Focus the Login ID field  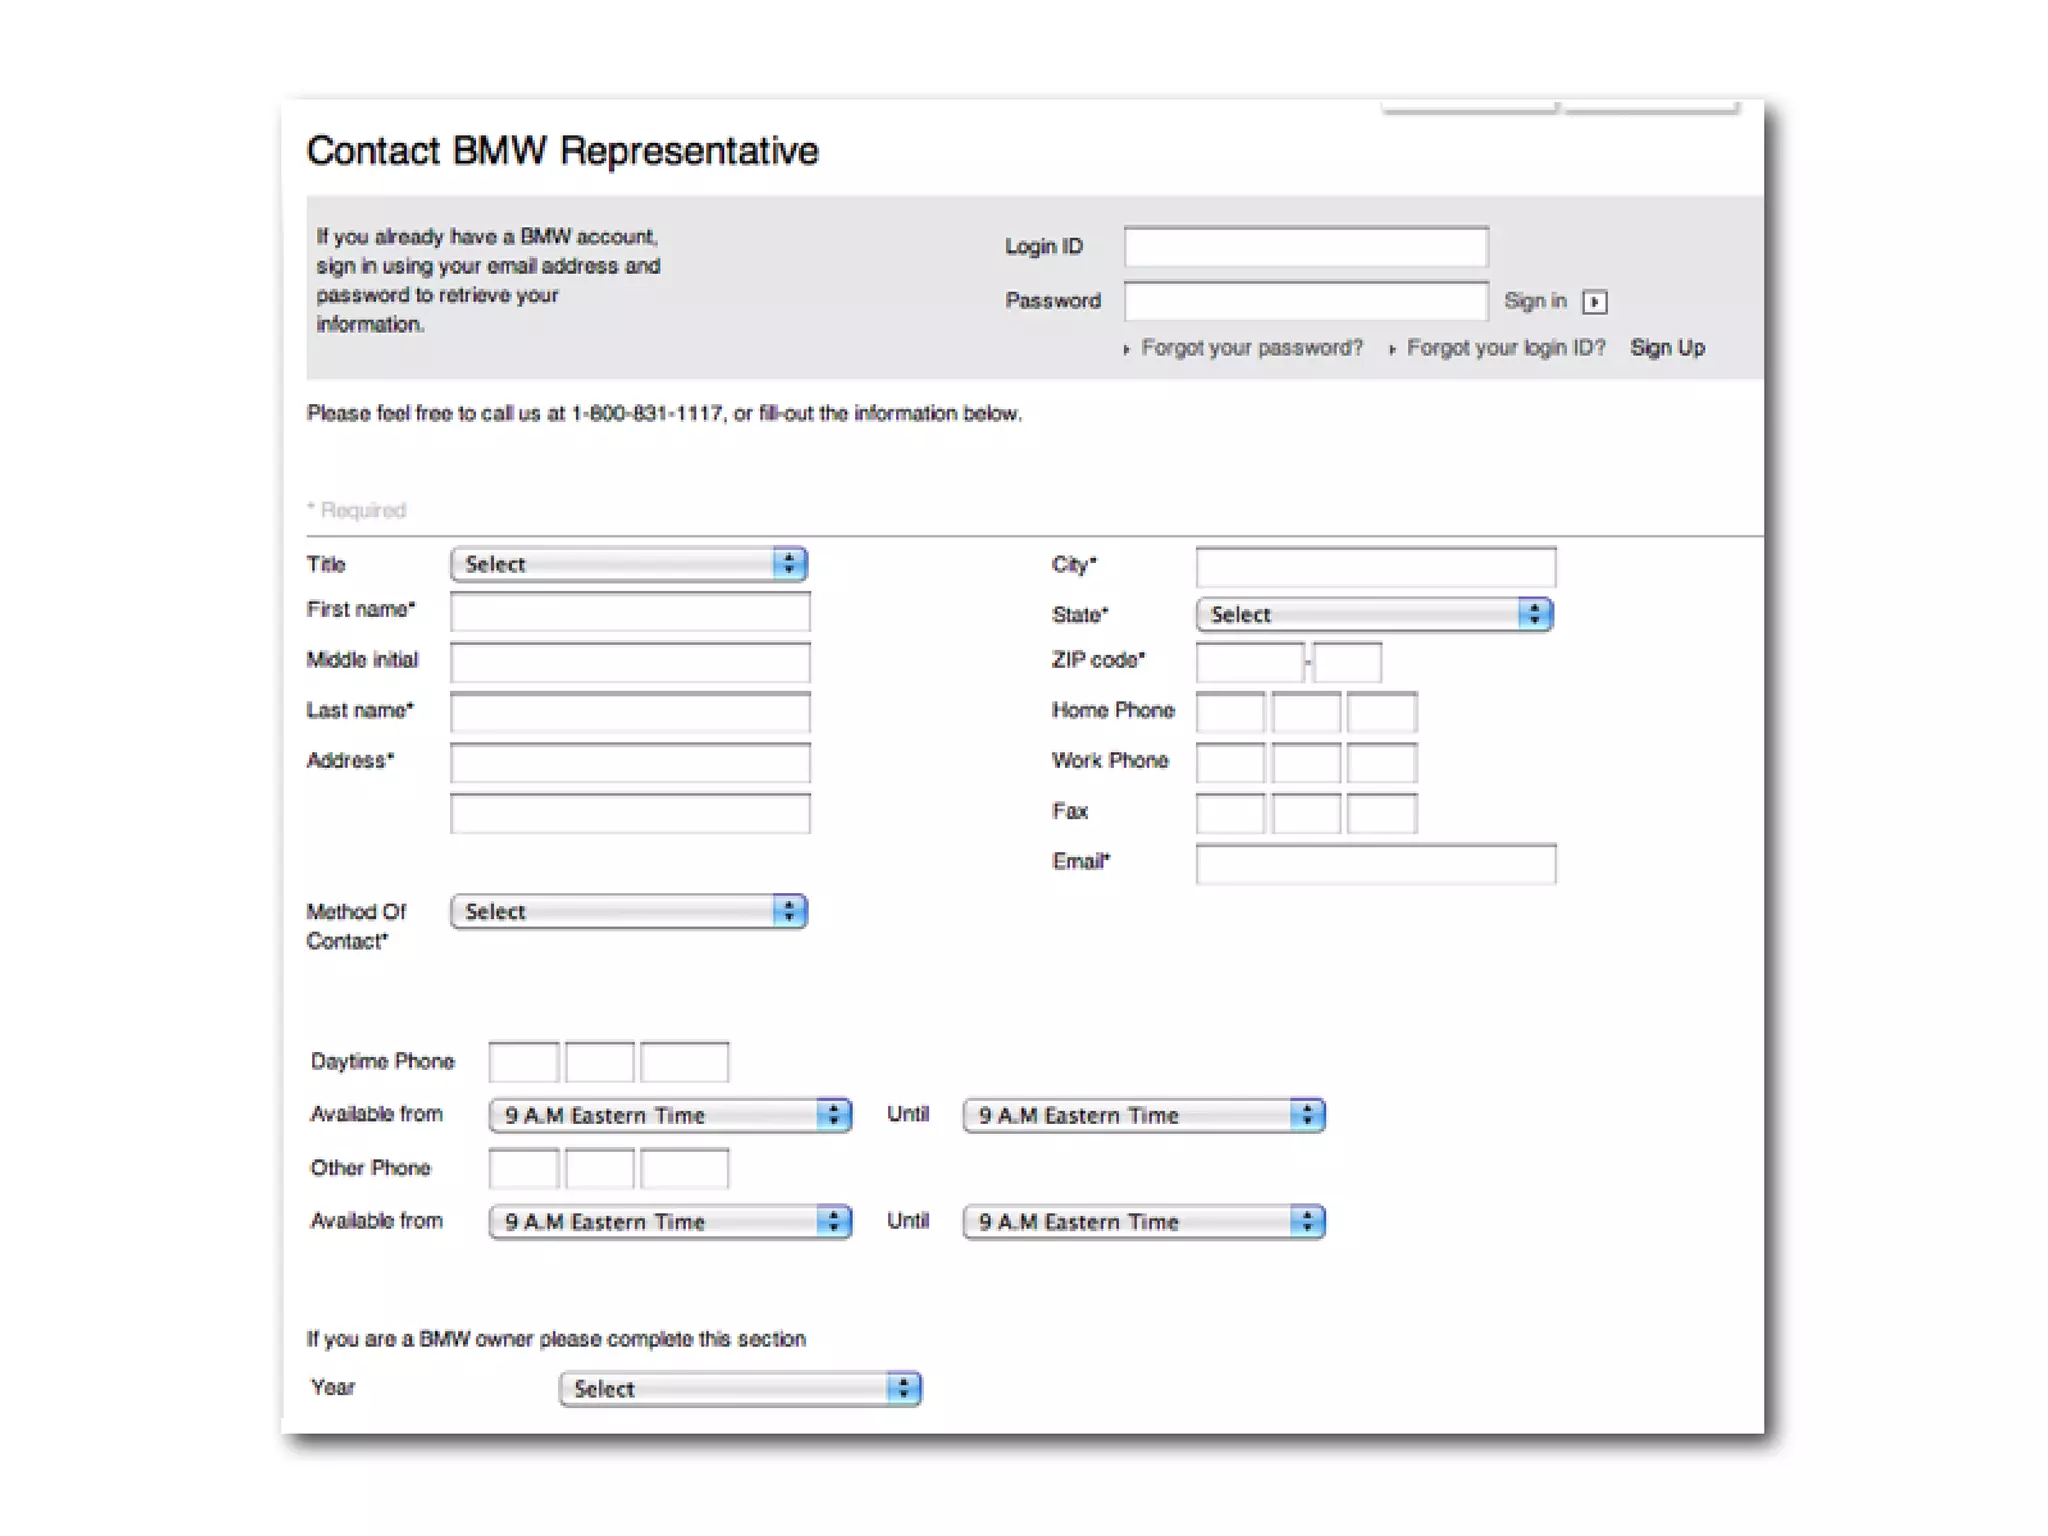1305,247
